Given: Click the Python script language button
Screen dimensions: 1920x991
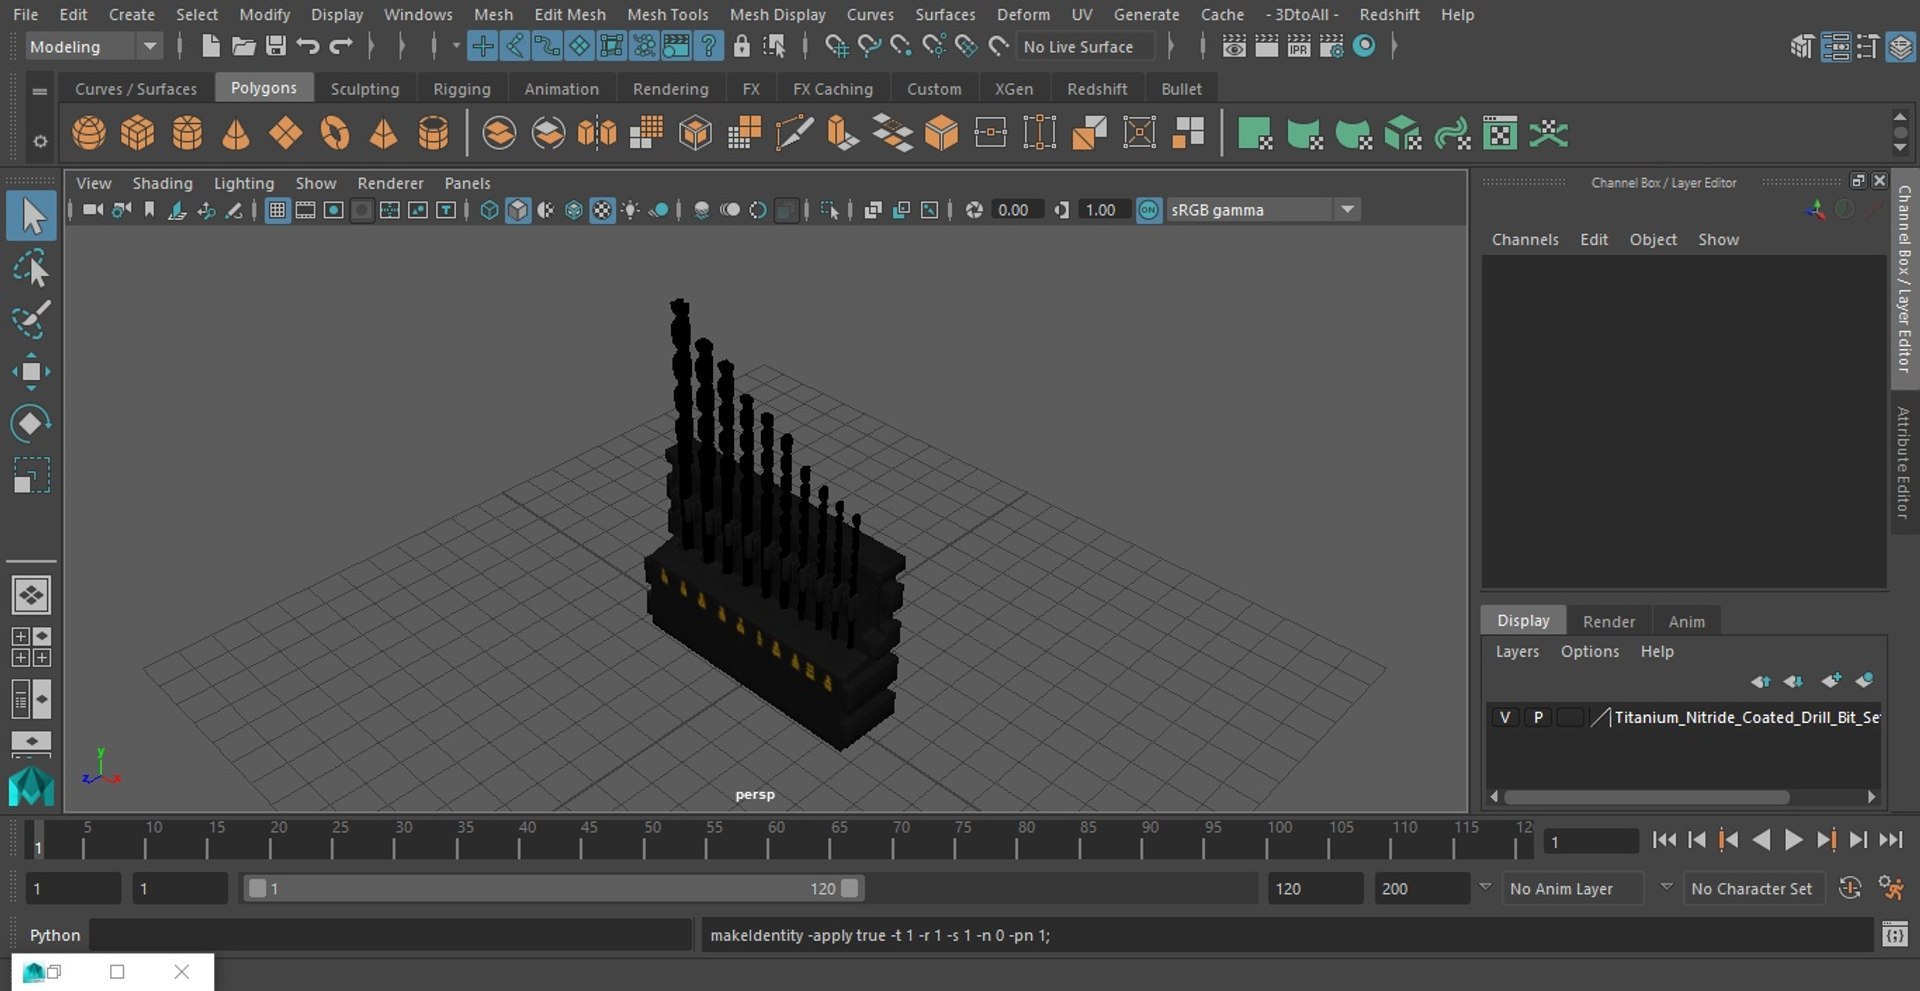Looking at the screenshot, I should [54, 935].
